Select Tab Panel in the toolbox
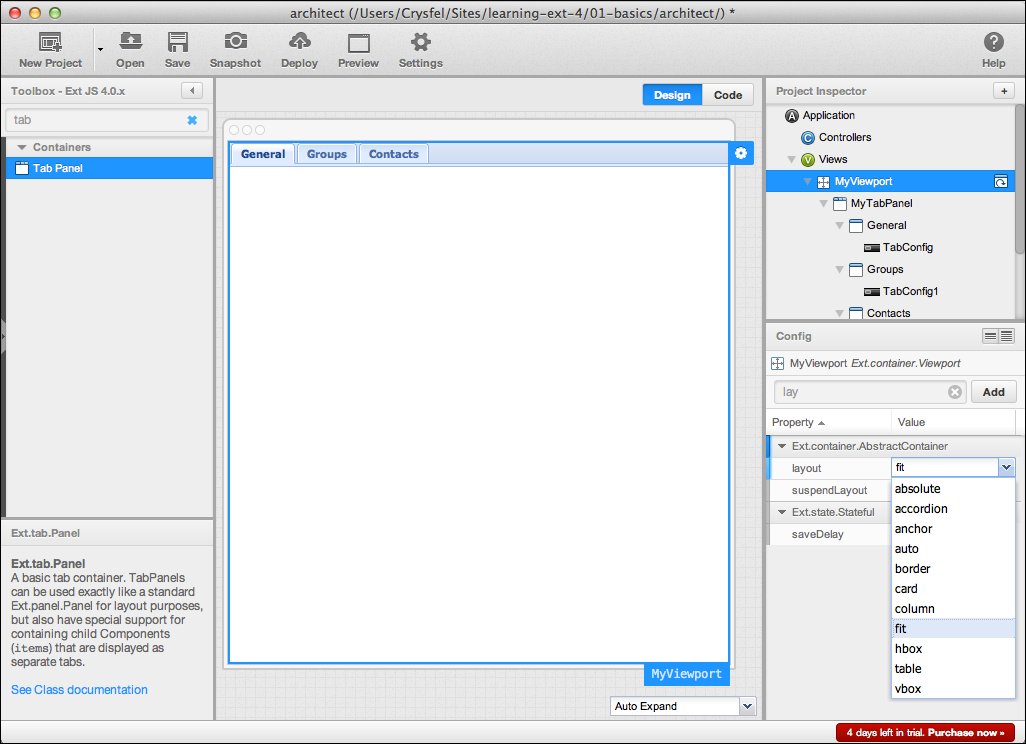 pos(109,168)
